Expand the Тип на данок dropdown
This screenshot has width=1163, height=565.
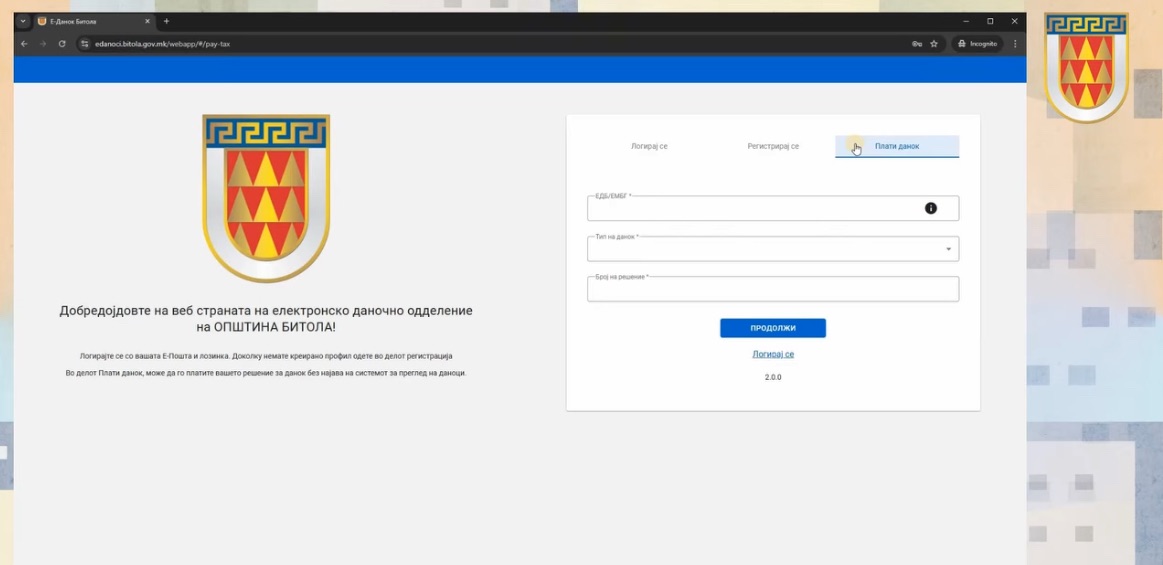click(948, 249)
